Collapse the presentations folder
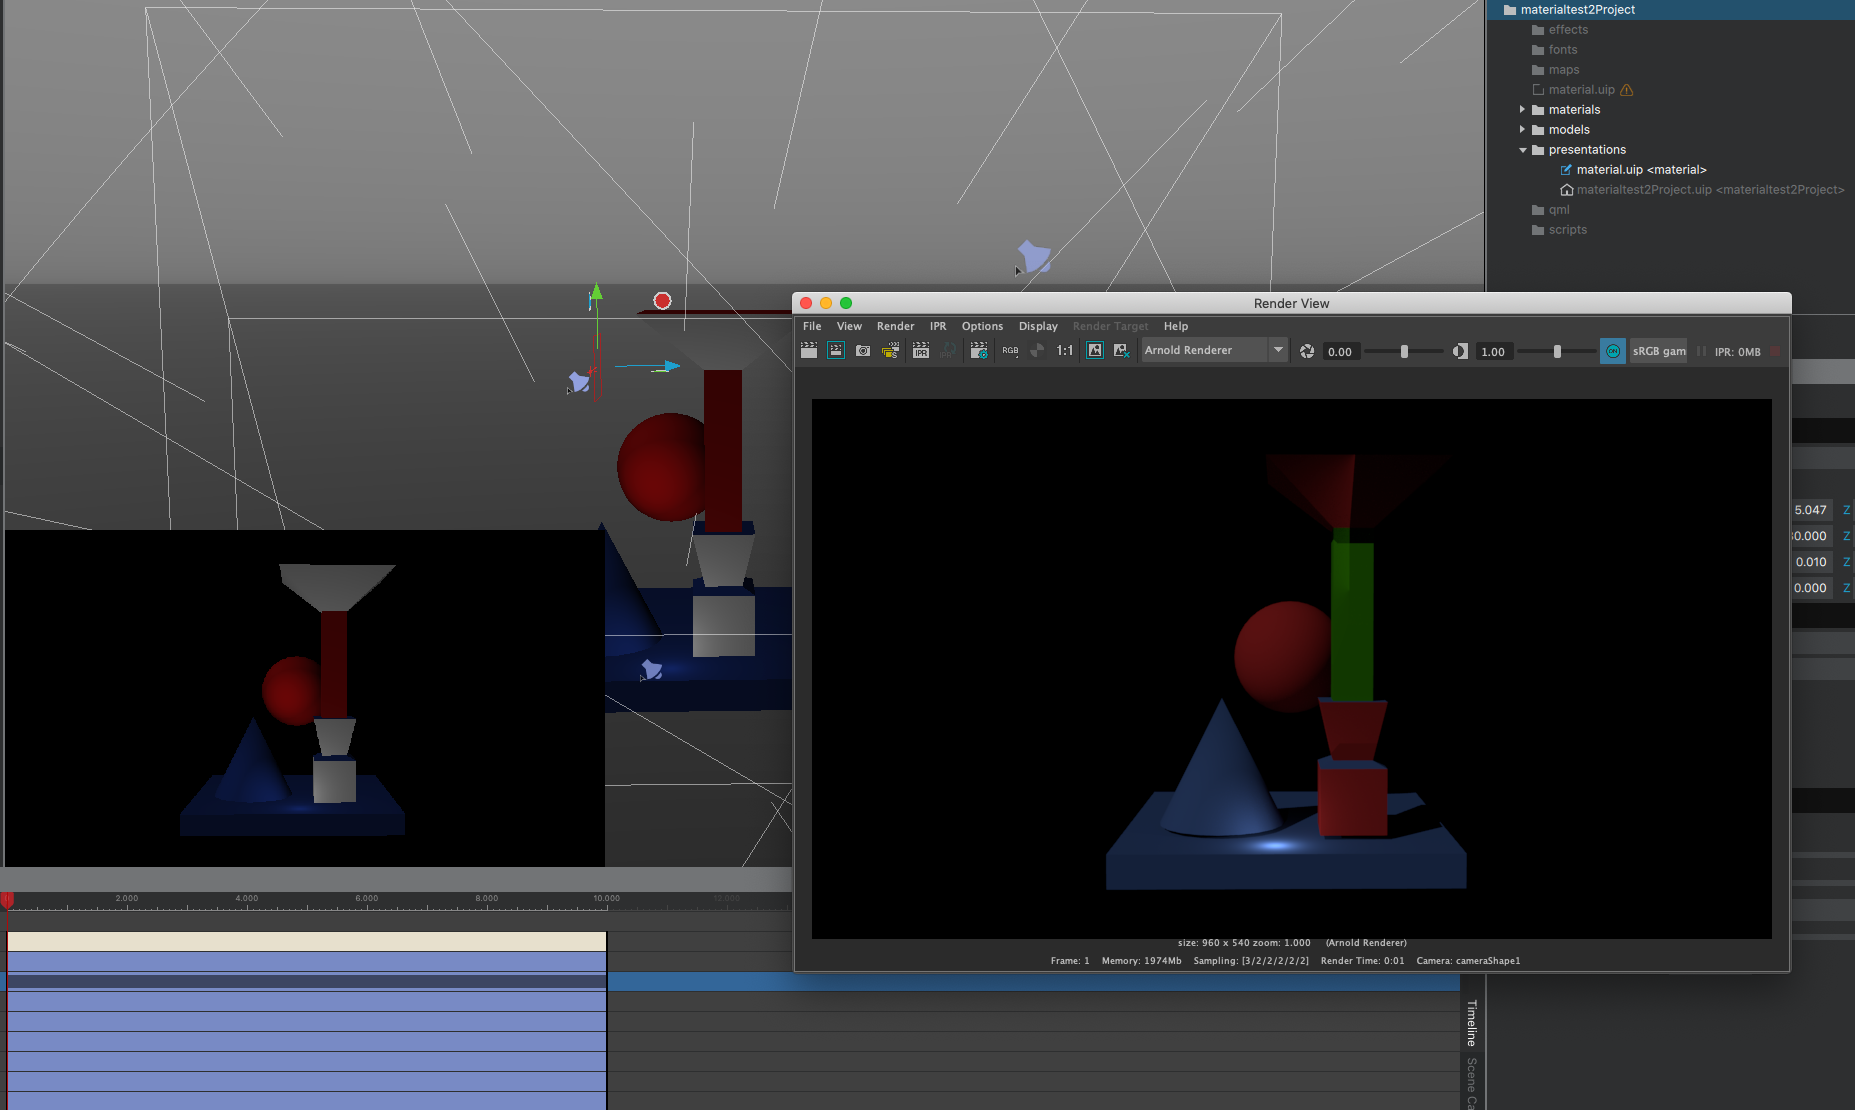Image resolution: width=1855 pixels, height=1110 pixels. tap(1522, 150)
